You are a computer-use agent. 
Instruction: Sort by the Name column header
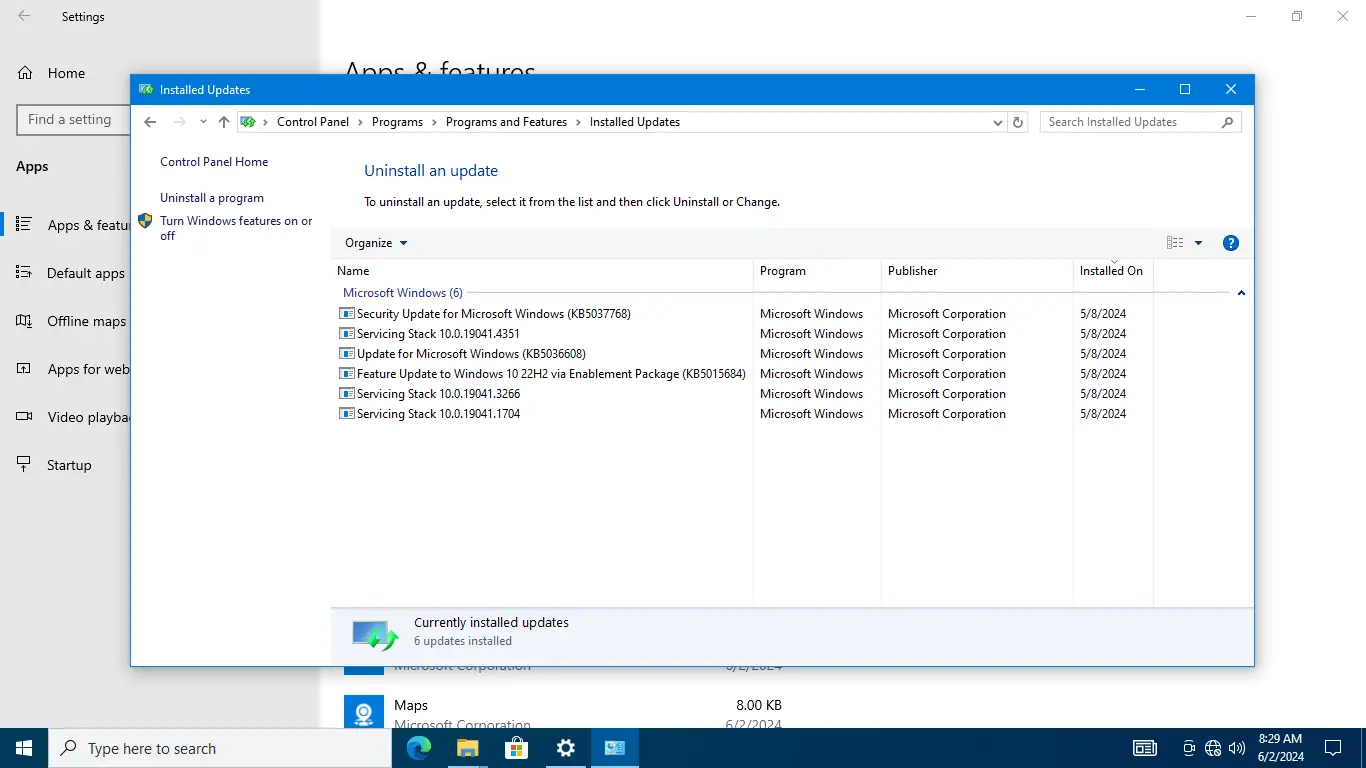click(x=541, y=271)
